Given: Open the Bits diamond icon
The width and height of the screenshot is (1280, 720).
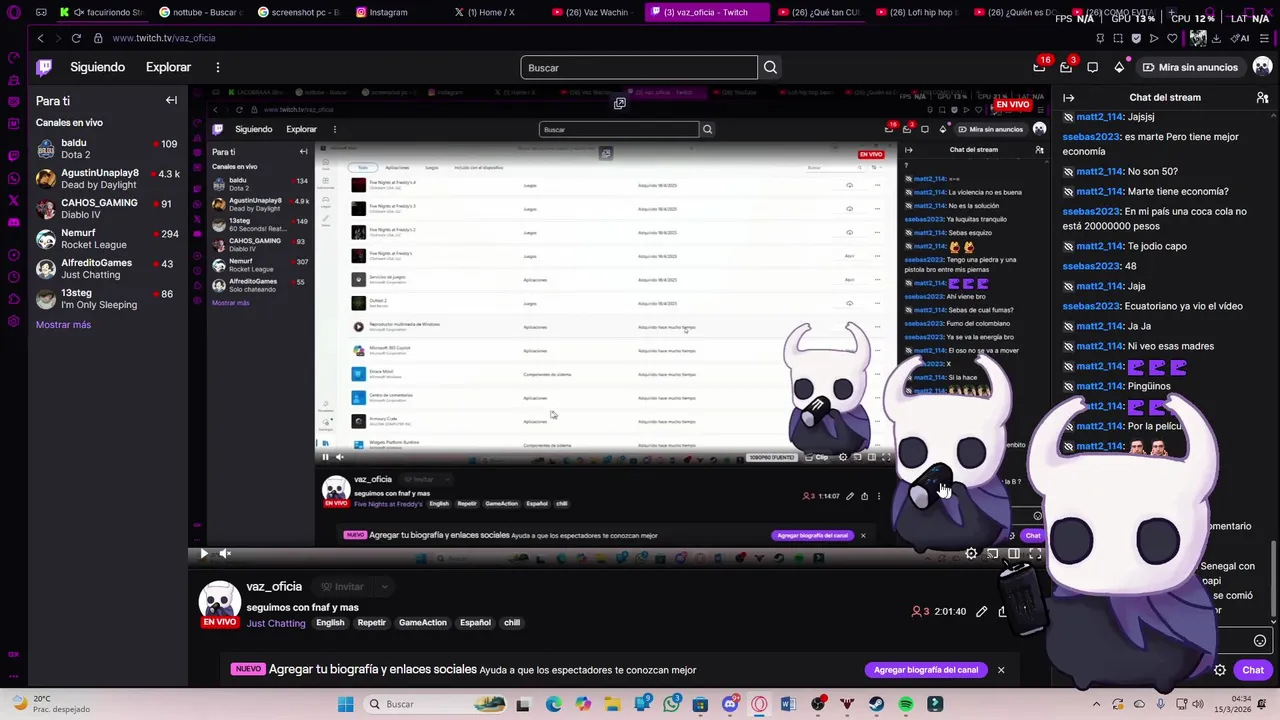Looking at the screenshot, I should 1119,67.
